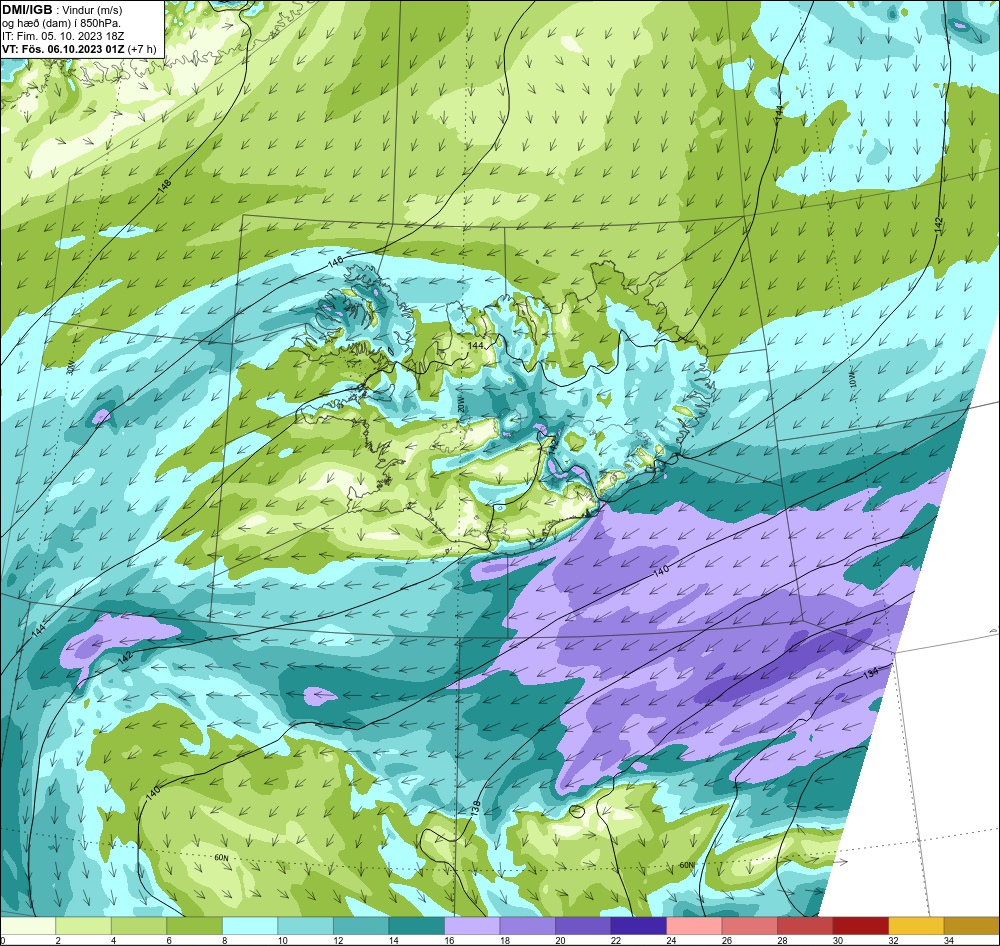Viewport: 1000px width, 946px height.
Task: Choose the above-34 m/s ochre legend swatch
Action: point(971,926)
